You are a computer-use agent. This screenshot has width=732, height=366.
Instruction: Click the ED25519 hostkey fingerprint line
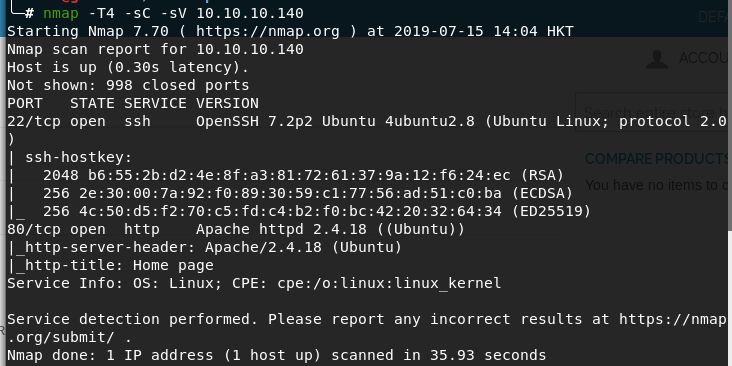pos(317,211)
